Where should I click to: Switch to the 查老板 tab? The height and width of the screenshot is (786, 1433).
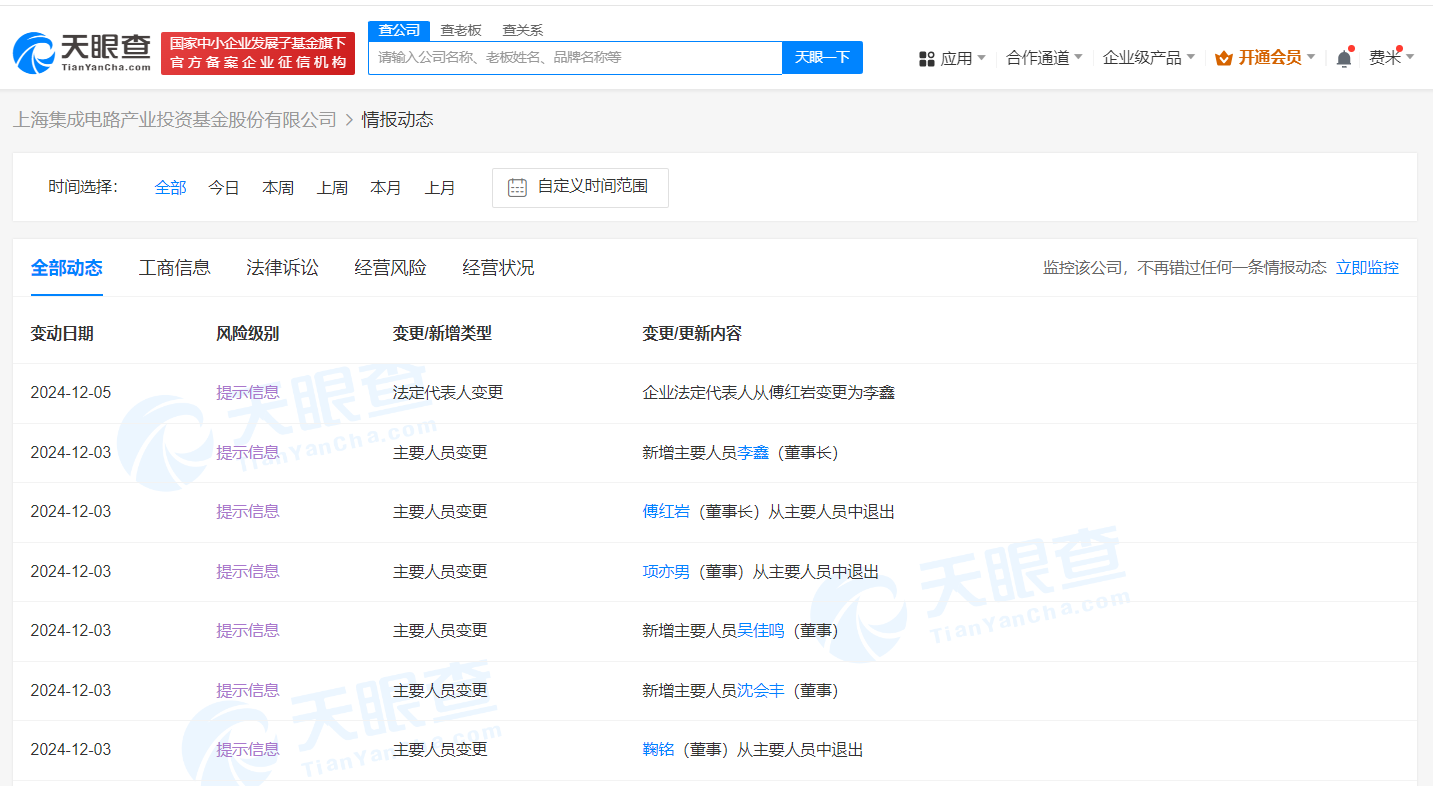(x=461, y=30)
